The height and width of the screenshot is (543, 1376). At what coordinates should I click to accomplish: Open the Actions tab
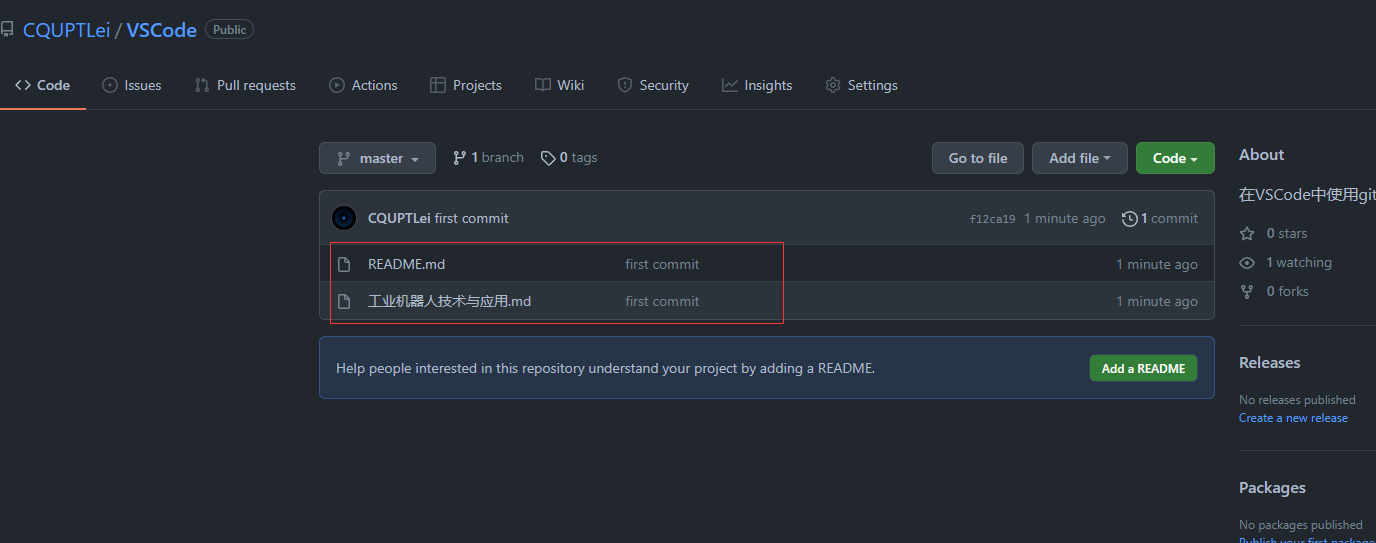(x=363, y=85)
